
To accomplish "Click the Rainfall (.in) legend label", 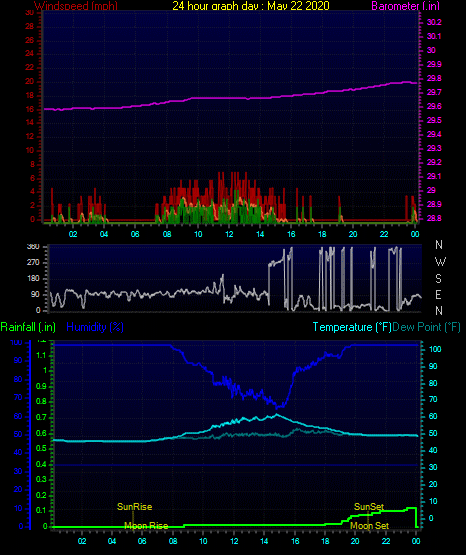I will pyautogui.click(x=28, y=327).
